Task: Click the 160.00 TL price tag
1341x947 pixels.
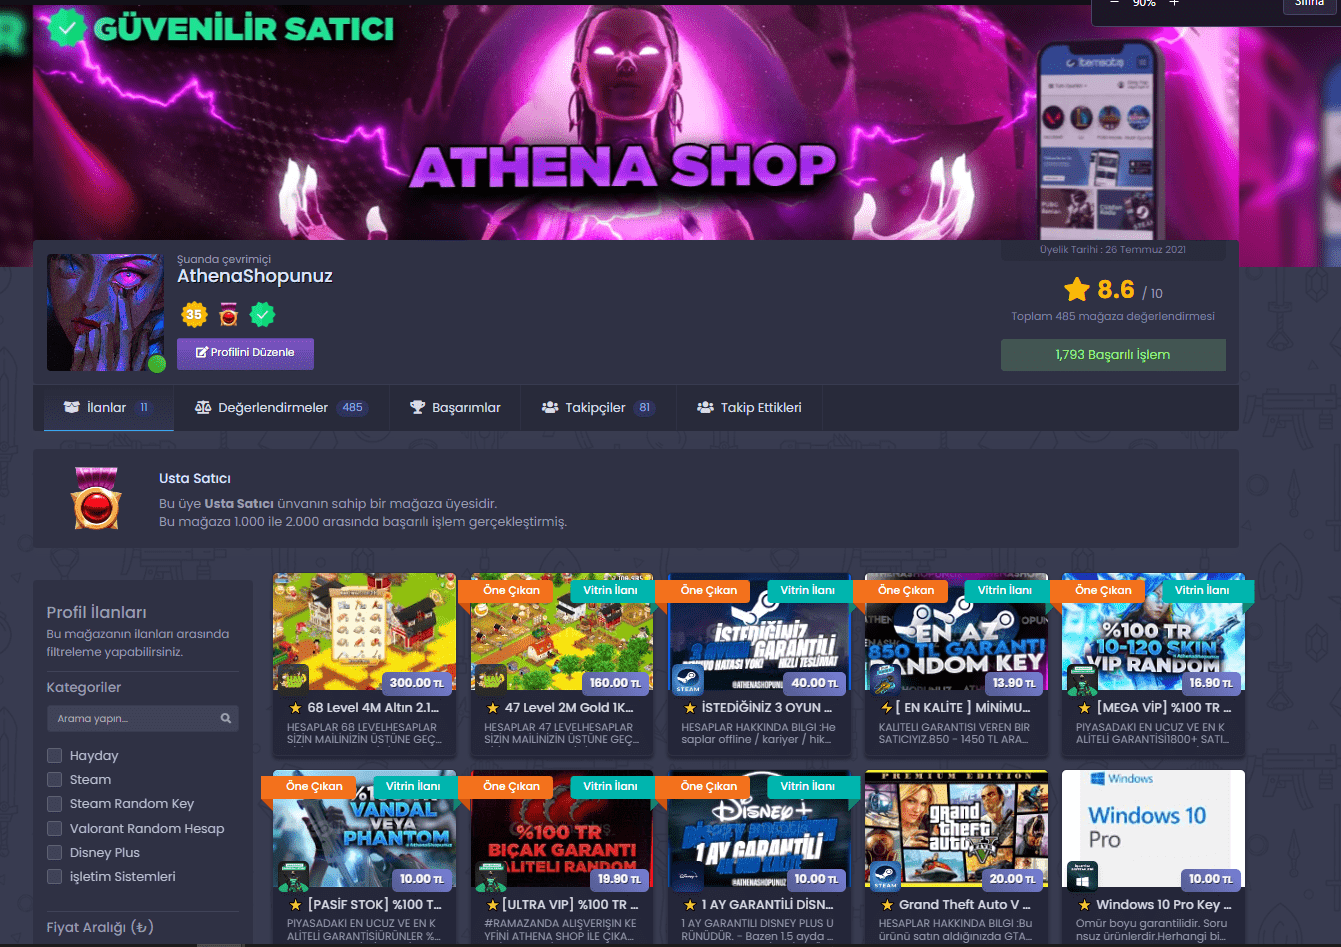Action: pos(615,683)
